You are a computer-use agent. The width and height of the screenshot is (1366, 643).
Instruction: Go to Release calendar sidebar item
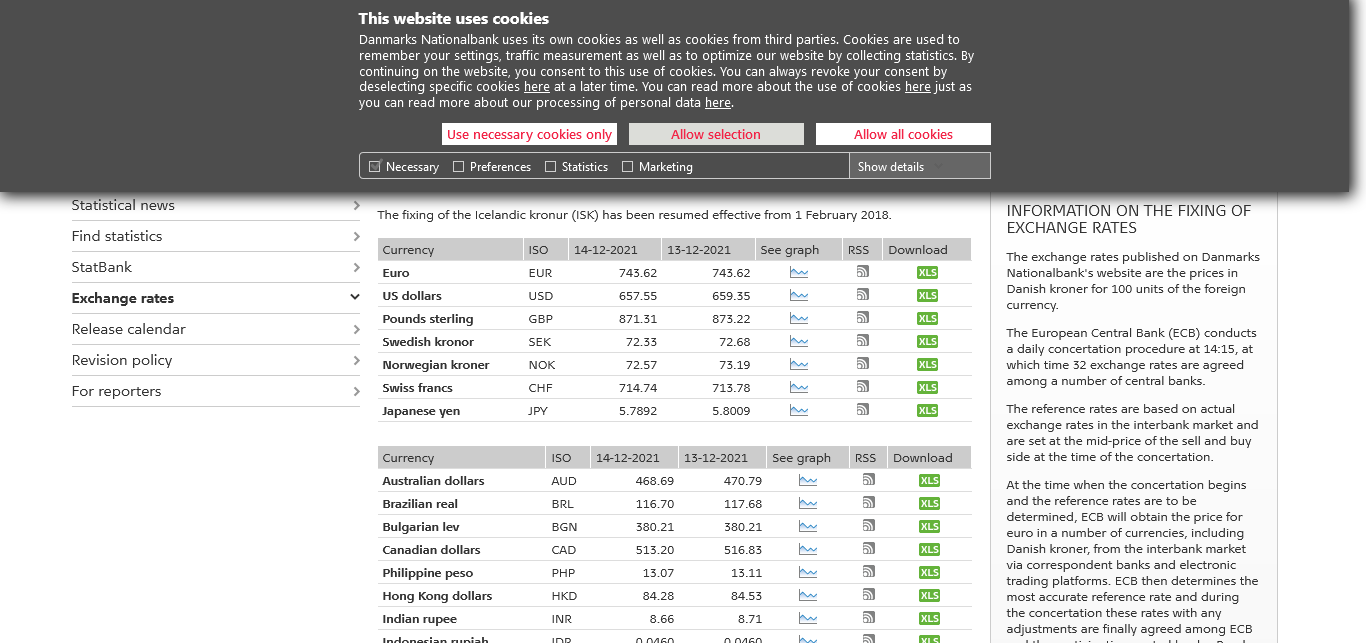[128, 330]
